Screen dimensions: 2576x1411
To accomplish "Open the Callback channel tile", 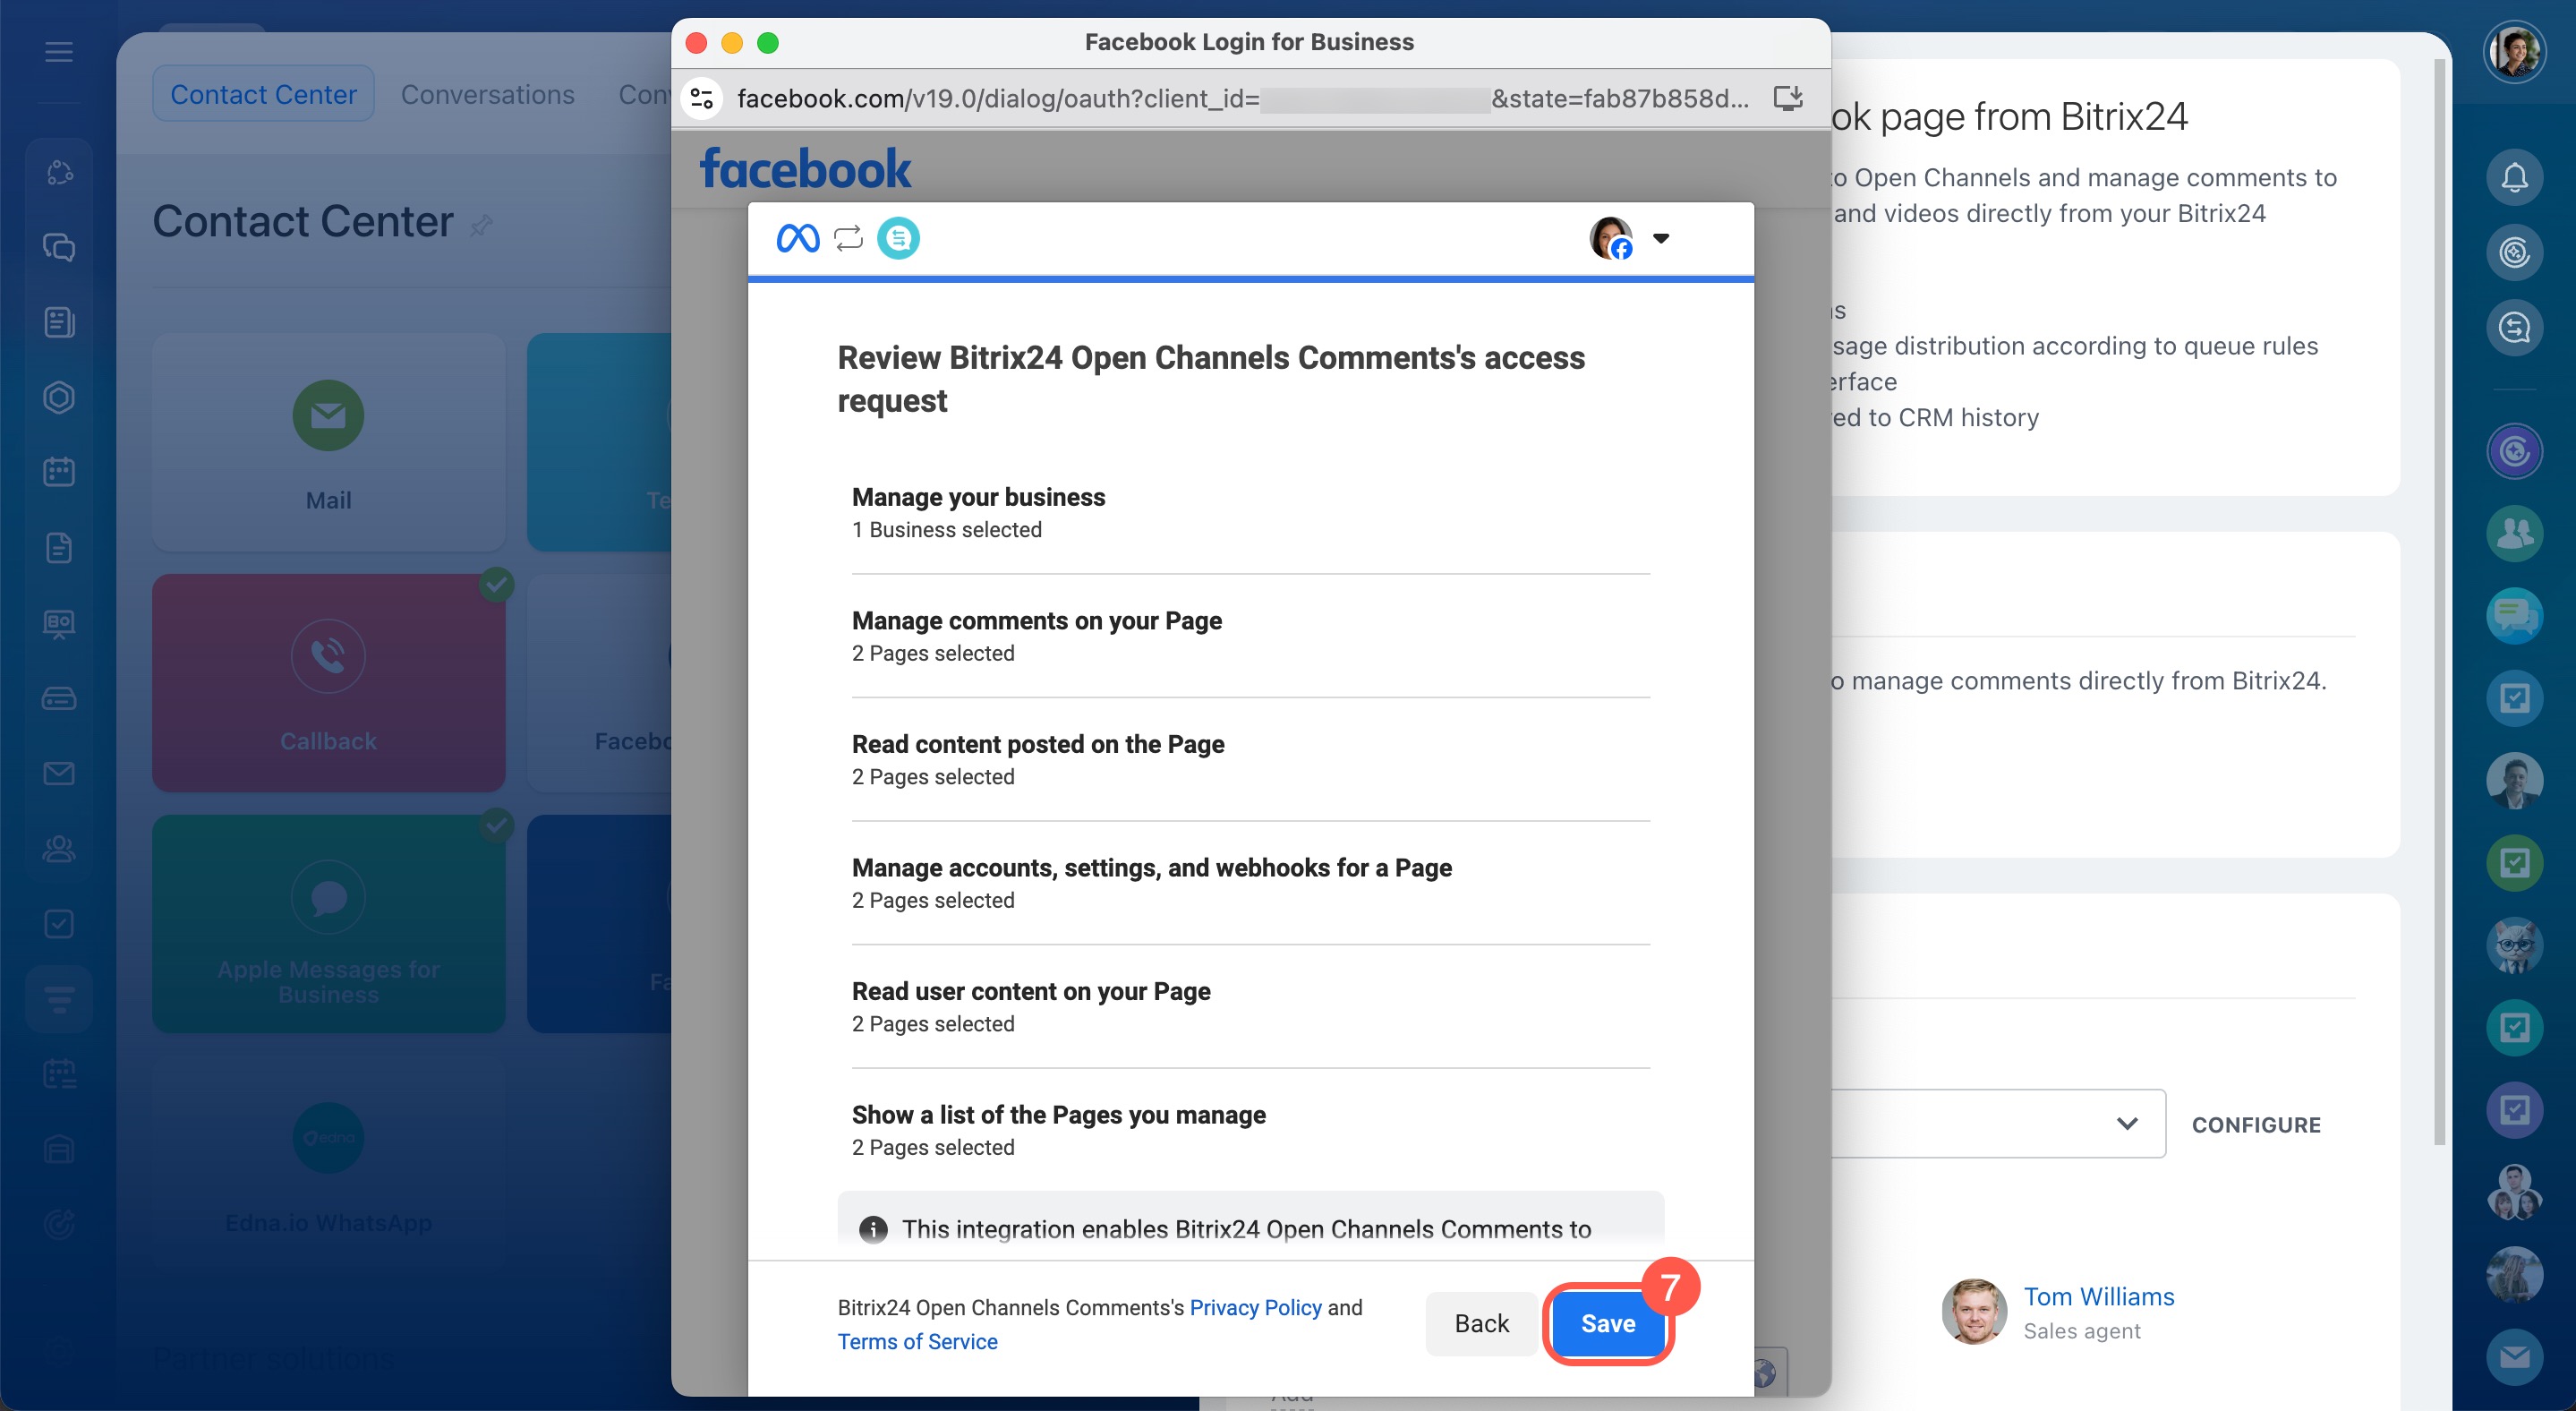I will (x=328, y=682).
